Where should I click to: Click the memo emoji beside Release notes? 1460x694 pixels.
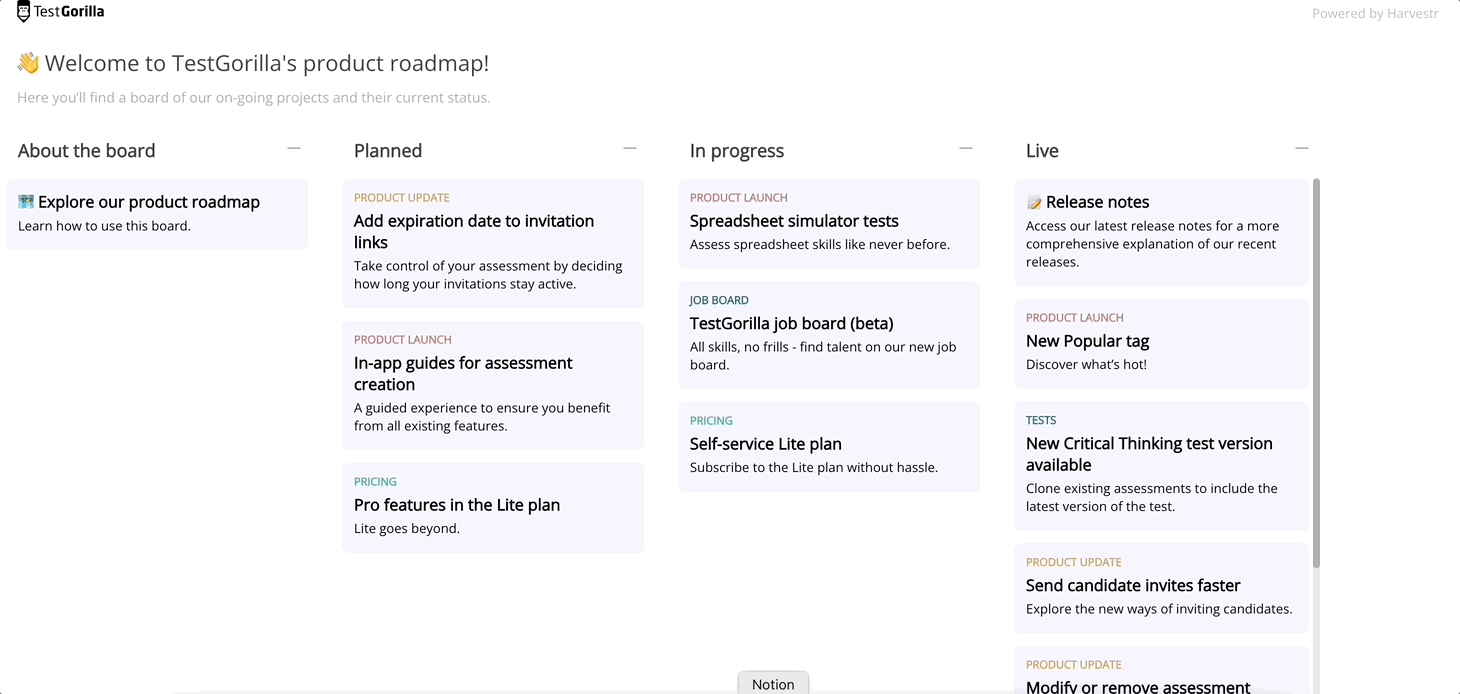pyautogui.click(x=1034, y=202)
